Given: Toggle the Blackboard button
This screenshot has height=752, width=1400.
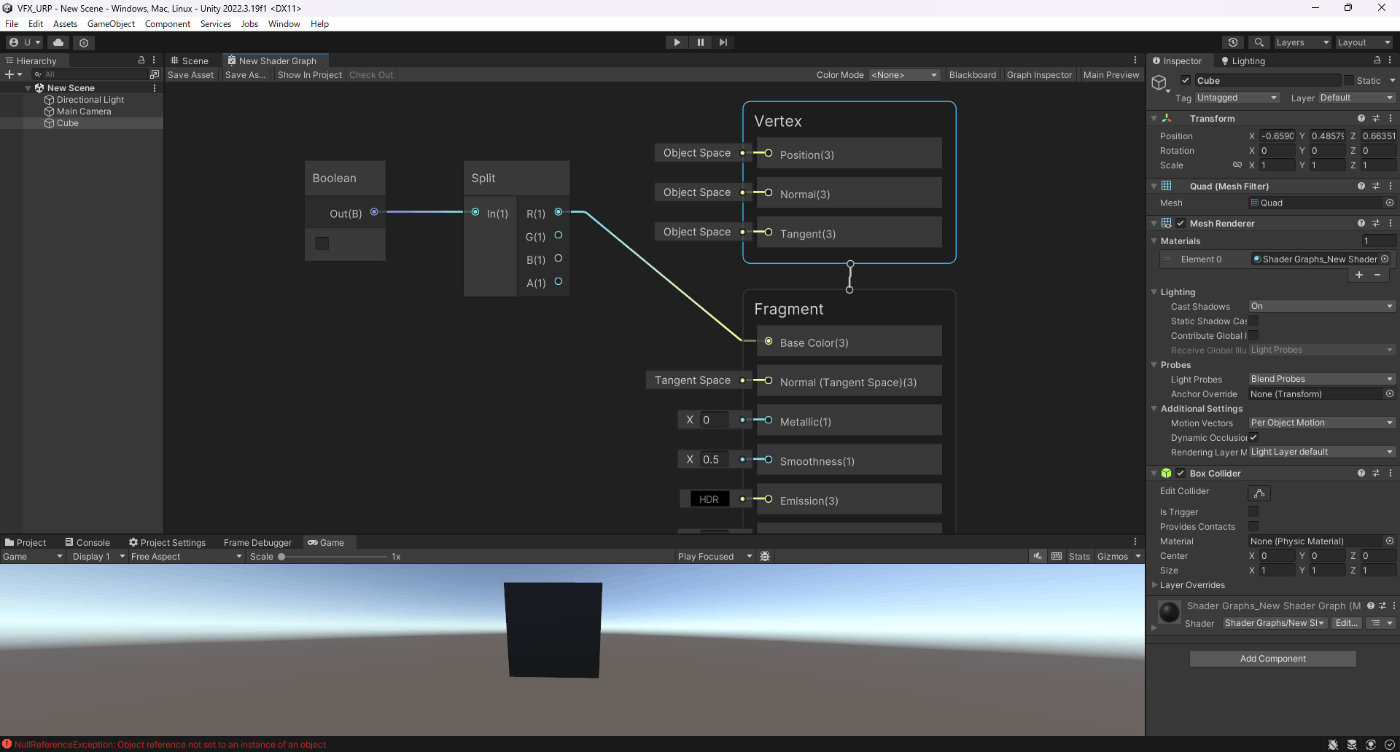Looking at the screenshot, I should coord(973,75).
